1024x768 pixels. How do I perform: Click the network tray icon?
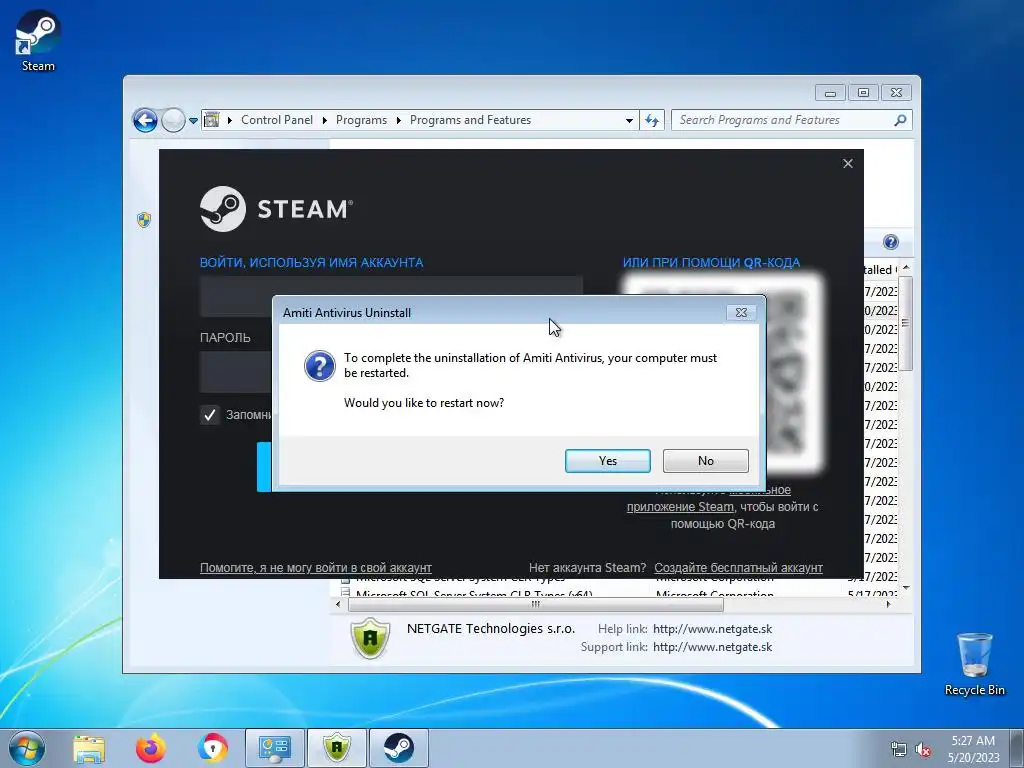click(899, 750)
